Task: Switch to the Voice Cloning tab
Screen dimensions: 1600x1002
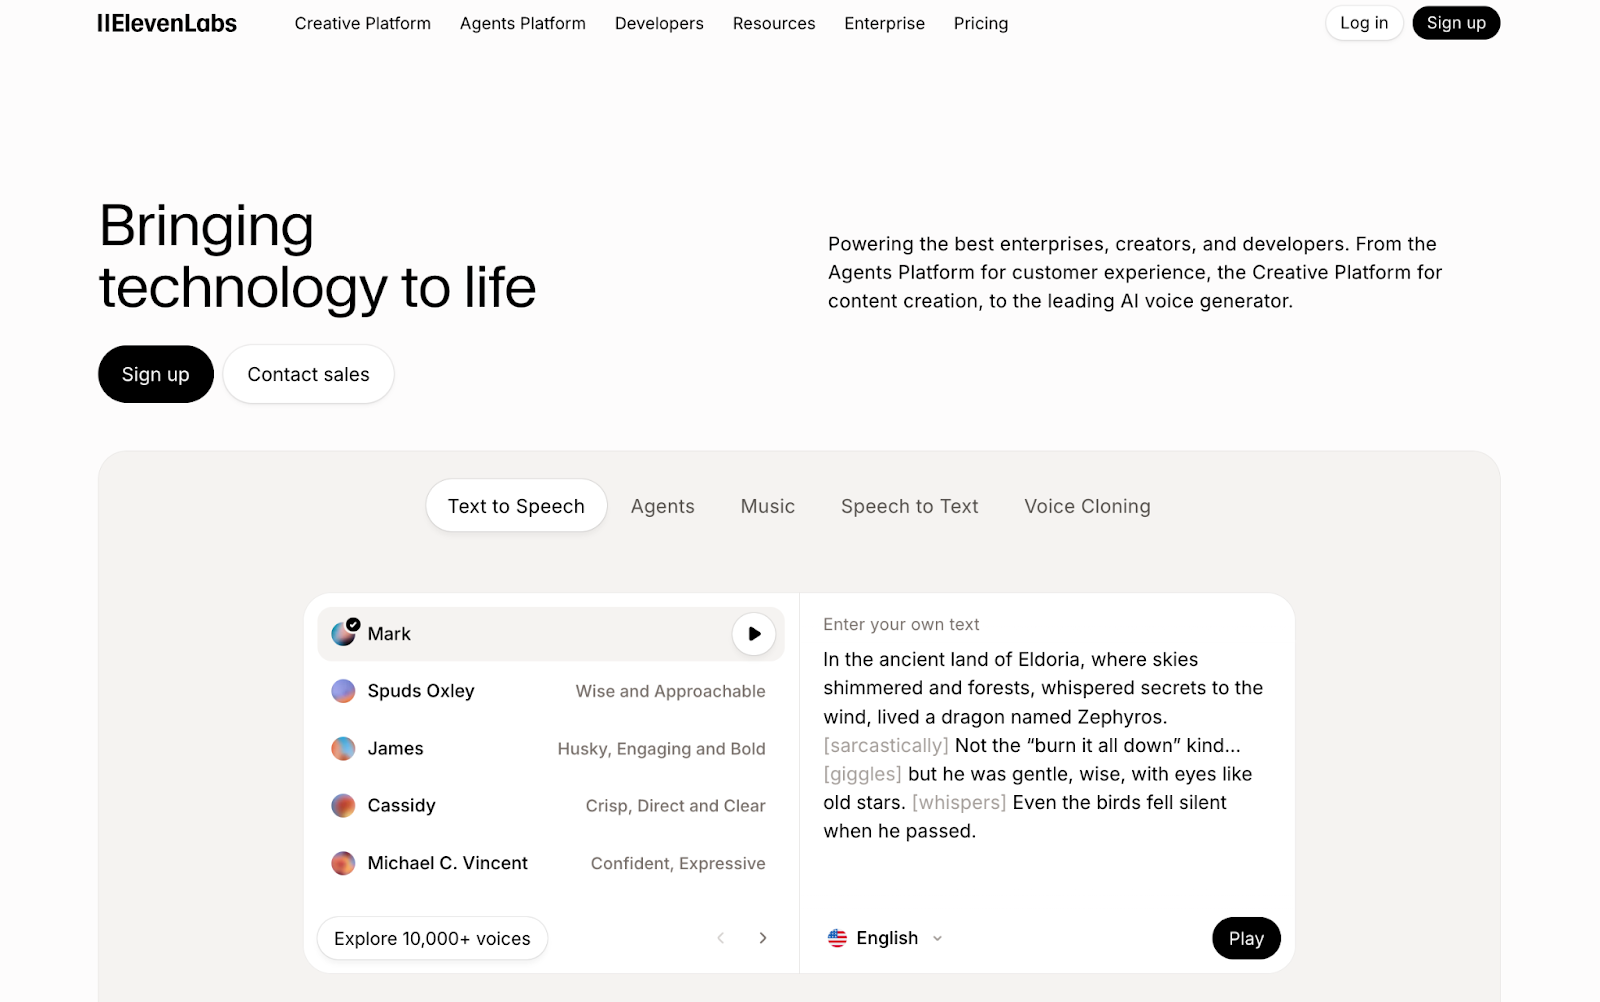Action: 1087,506
